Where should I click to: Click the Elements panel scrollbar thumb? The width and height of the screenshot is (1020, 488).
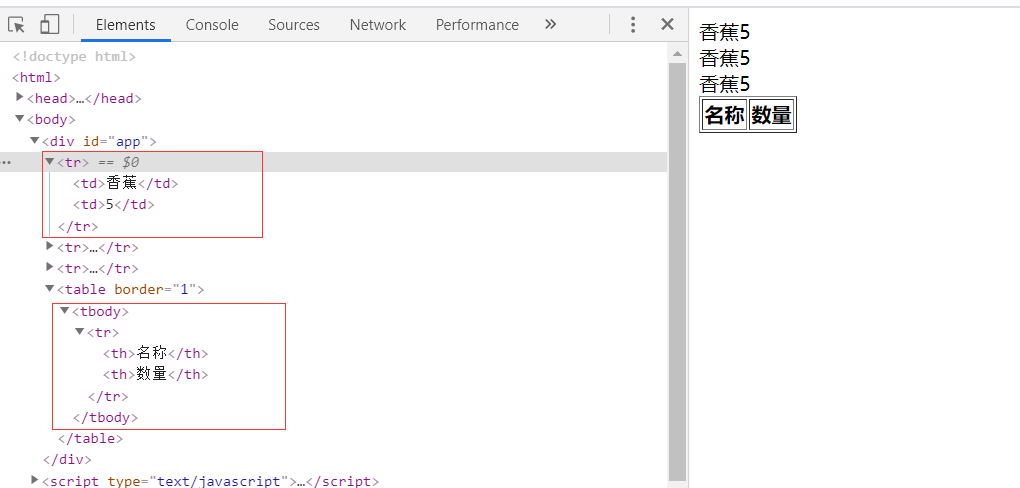[x=677, y=271]
